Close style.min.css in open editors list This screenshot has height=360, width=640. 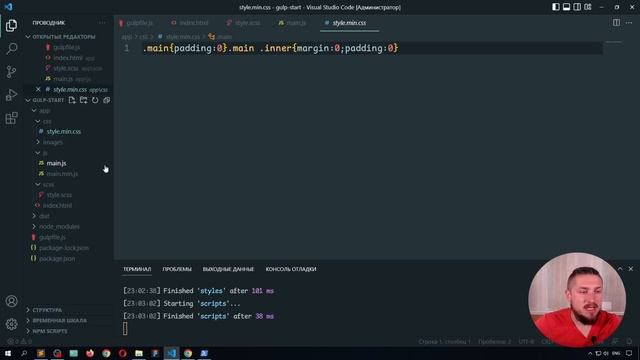tap(38, 89)
